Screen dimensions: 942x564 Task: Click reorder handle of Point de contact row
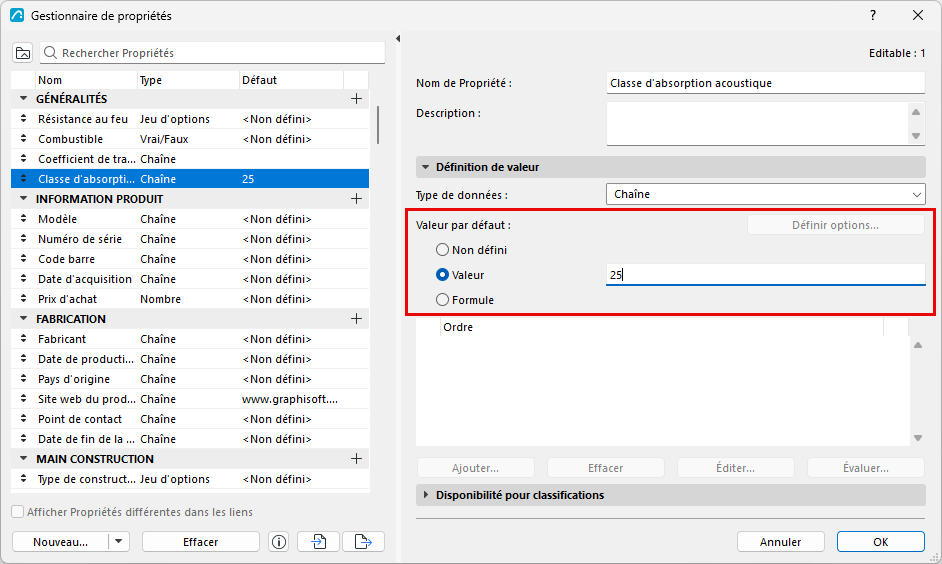point(23,419)
